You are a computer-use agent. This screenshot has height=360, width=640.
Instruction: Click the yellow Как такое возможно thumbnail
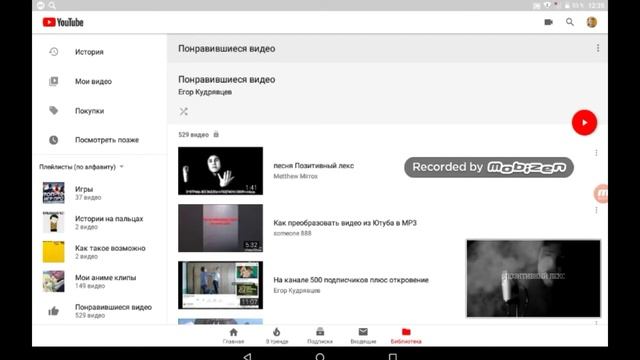[53, 251]
